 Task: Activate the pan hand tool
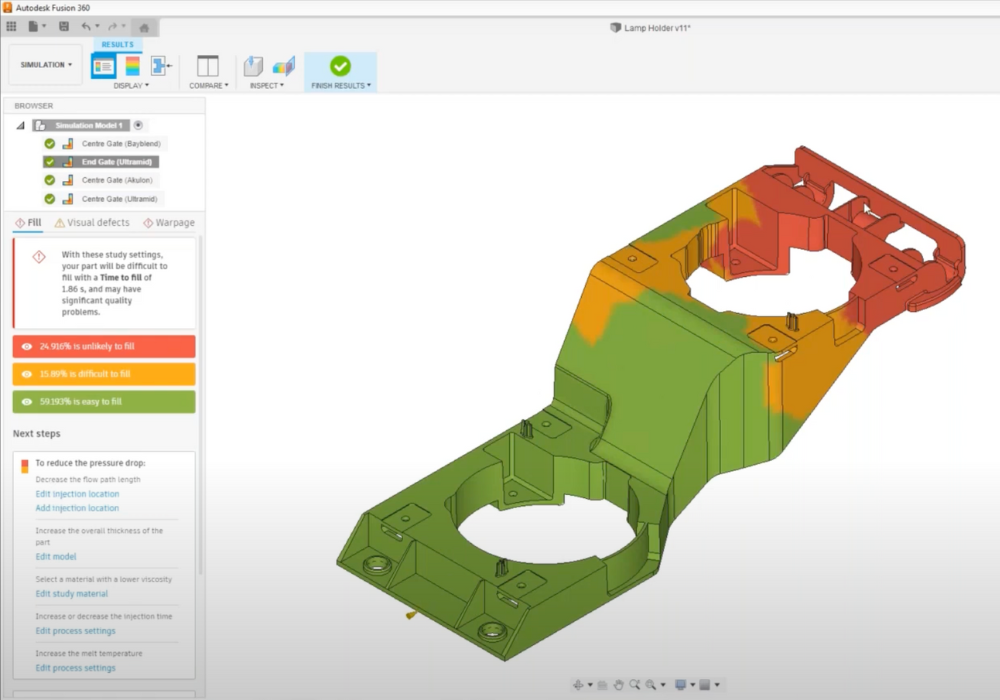tap(618, 685)
